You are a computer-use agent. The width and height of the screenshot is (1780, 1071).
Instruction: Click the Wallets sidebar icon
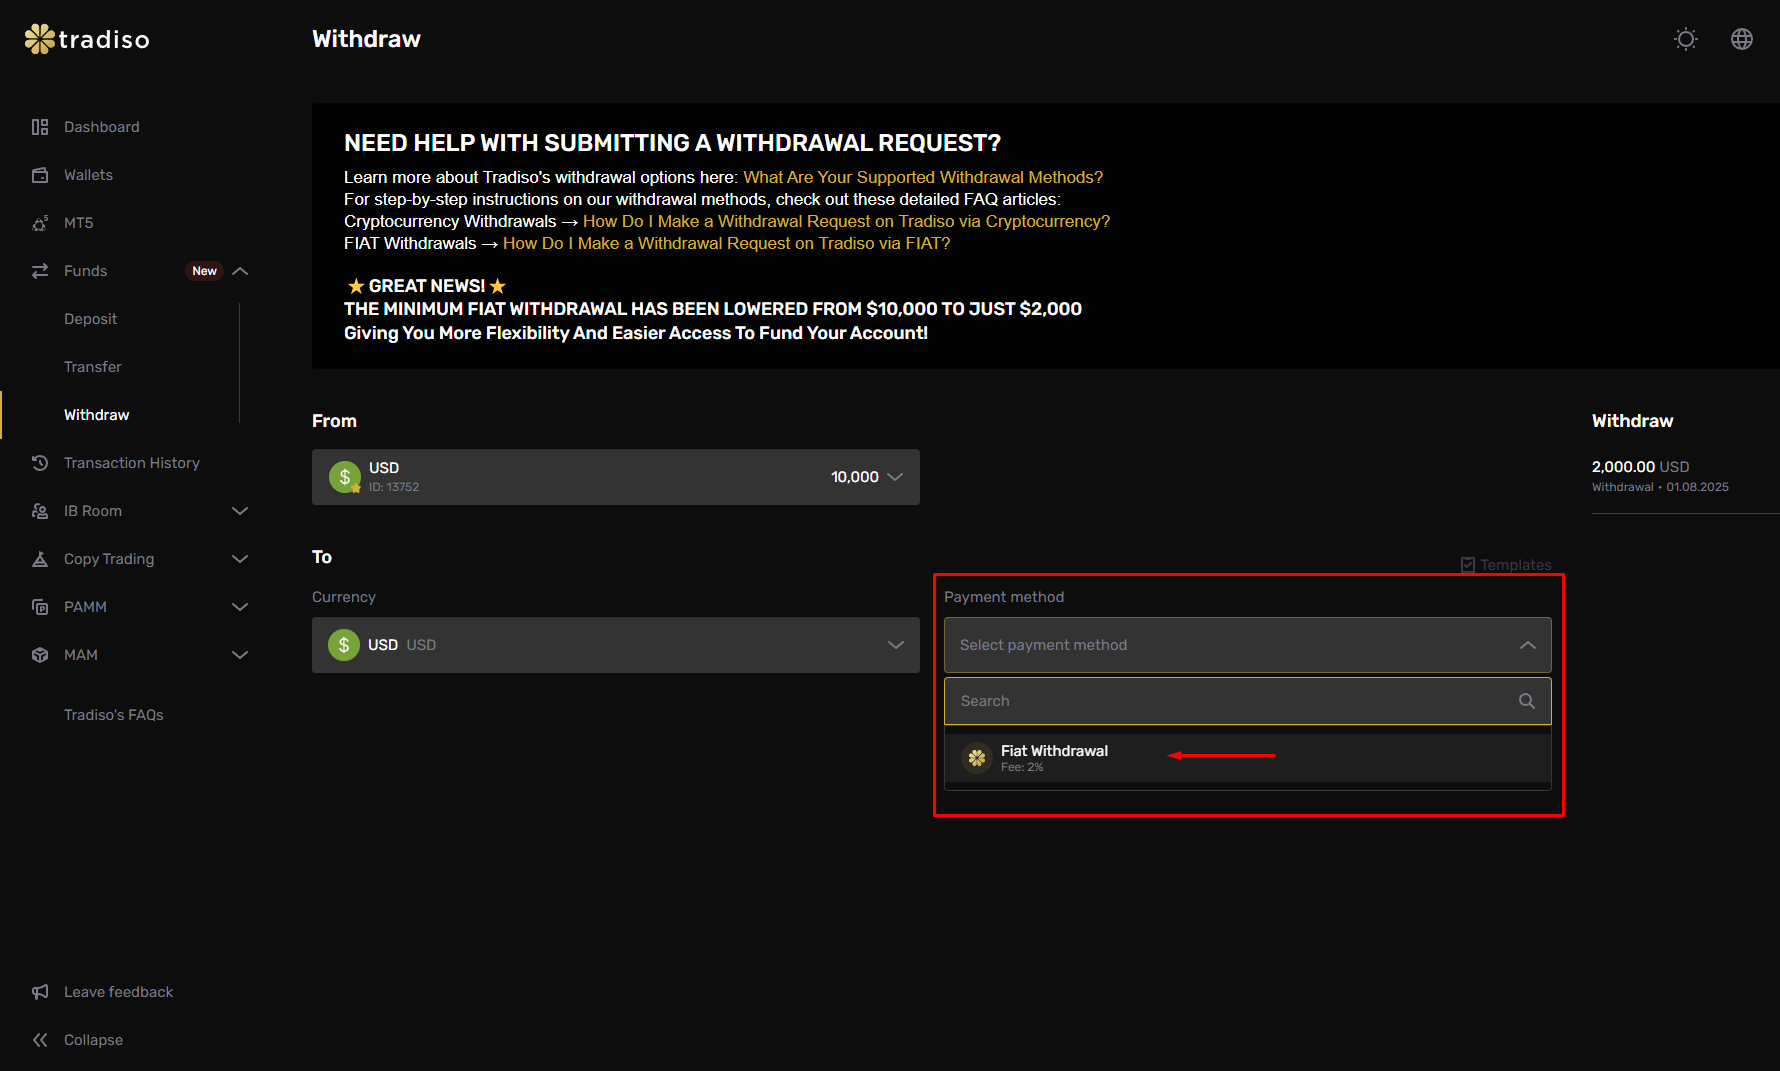pos(40,175)
